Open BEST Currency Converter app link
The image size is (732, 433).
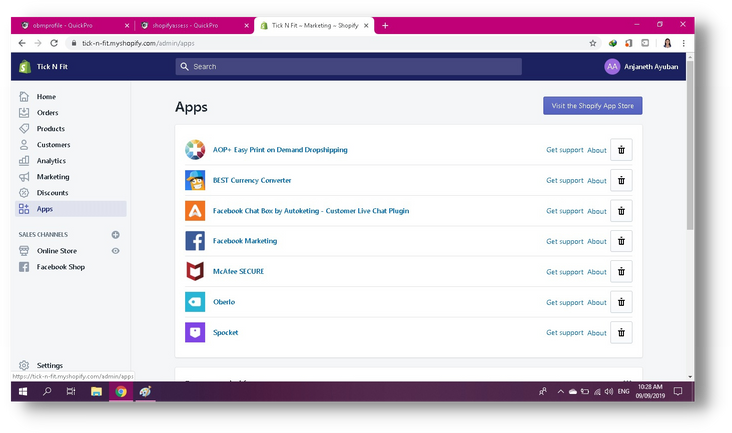(x=252, y=181)
